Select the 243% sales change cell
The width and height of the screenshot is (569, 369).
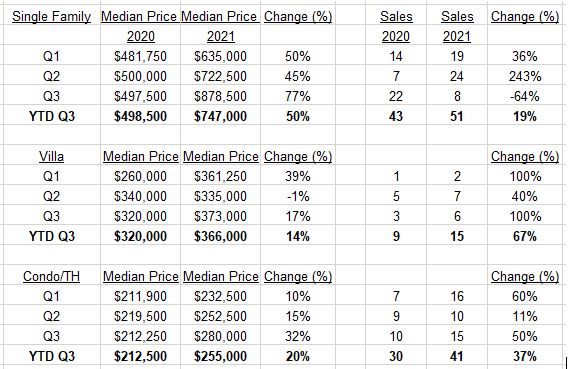tap(525, 76)
